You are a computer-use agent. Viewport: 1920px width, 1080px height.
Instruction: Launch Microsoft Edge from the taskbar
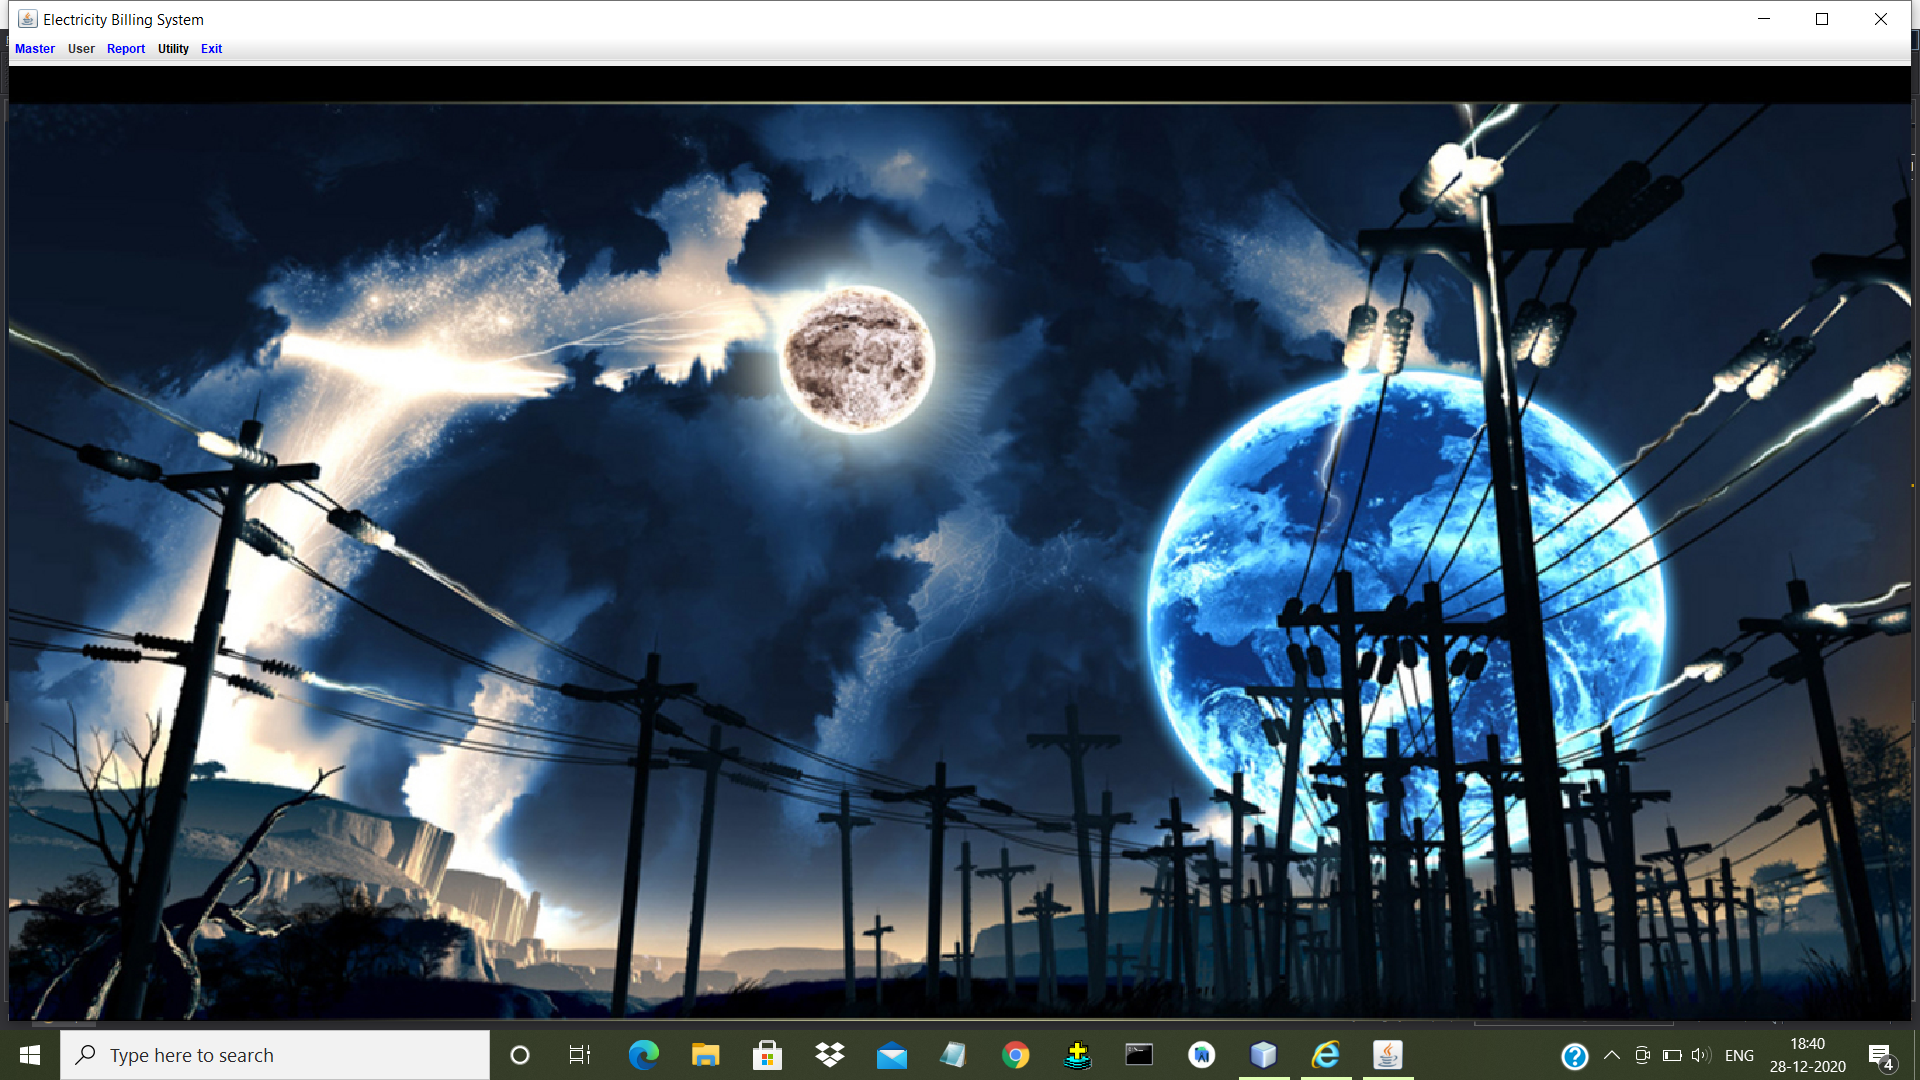pyautogui.click(x=643, y=1055)
